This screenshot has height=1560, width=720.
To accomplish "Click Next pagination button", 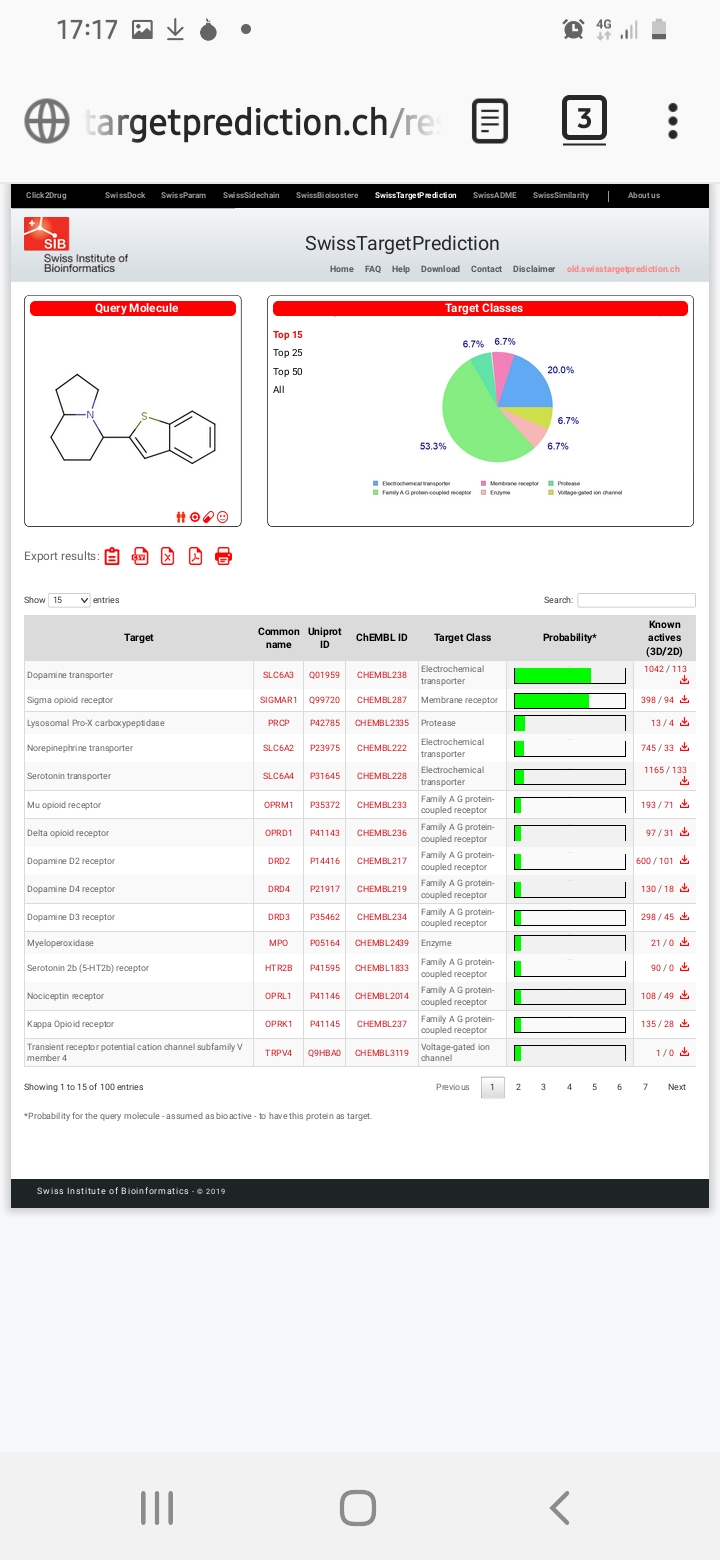I will (x=677, y=1087).
